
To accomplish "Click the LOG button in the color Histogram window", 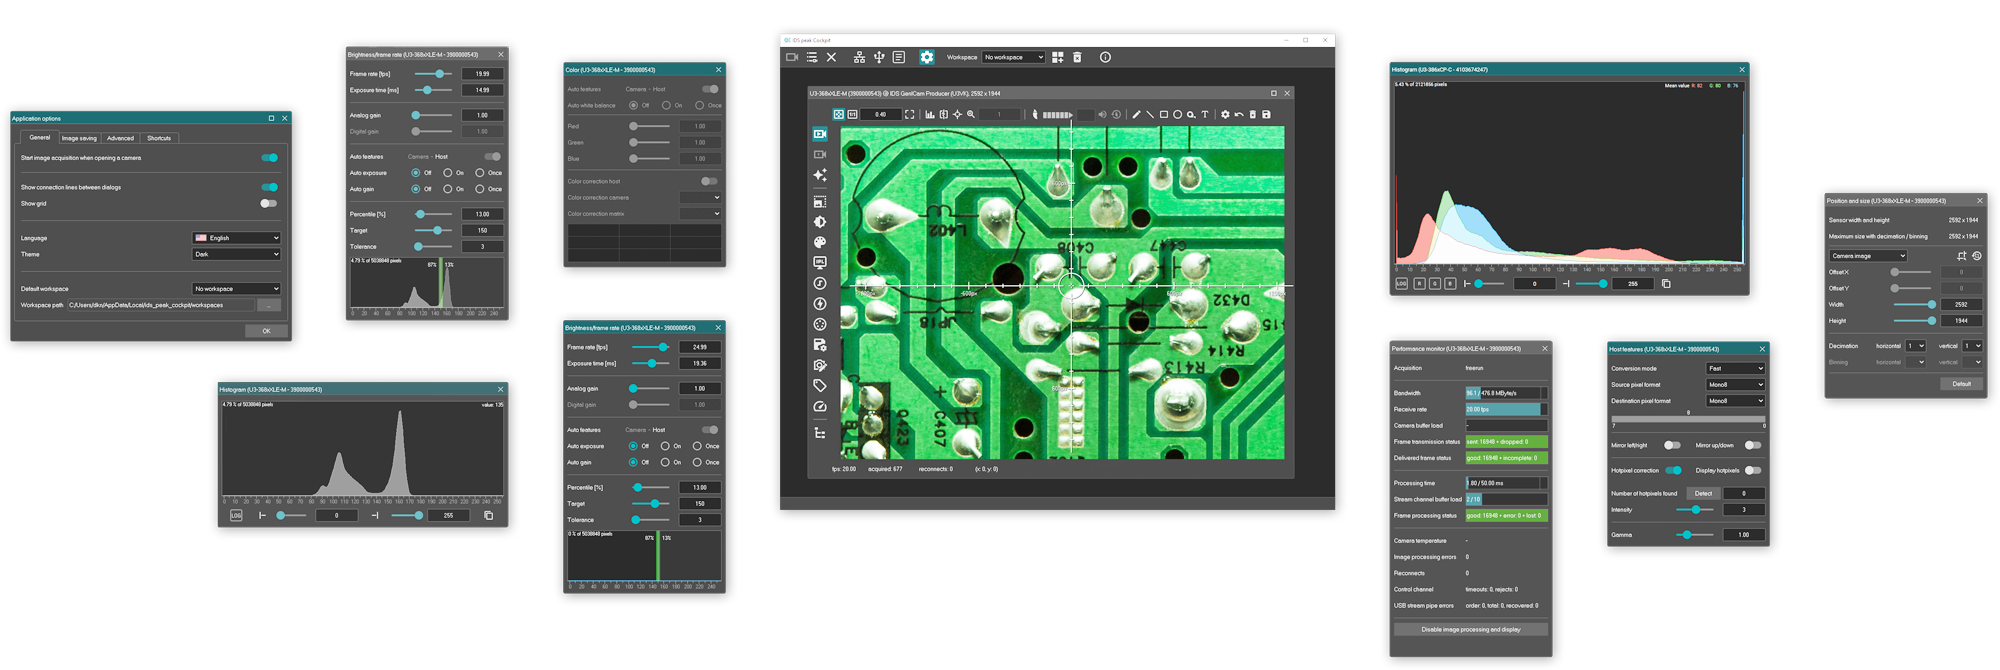I will click(x=1401, y=284).
